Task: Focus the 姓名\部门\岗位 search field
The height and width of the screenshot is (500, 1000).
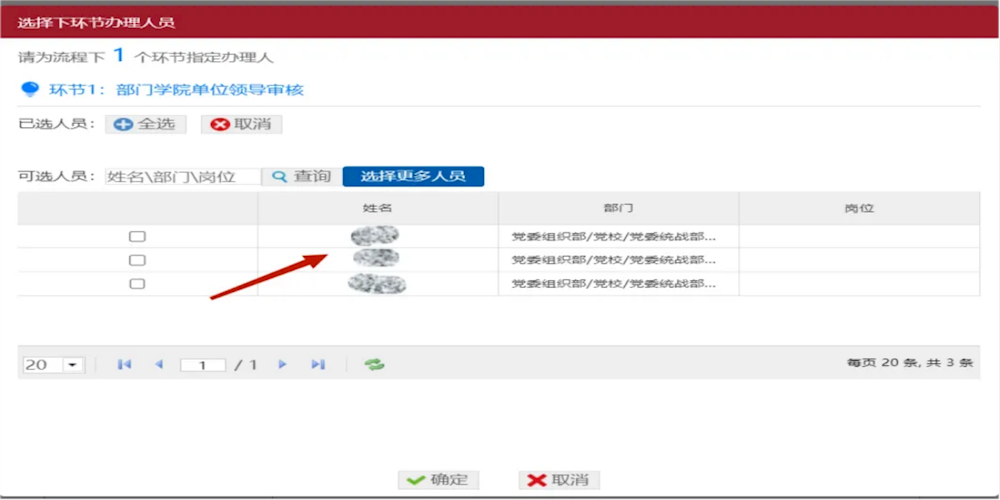Action: [183, 177]
